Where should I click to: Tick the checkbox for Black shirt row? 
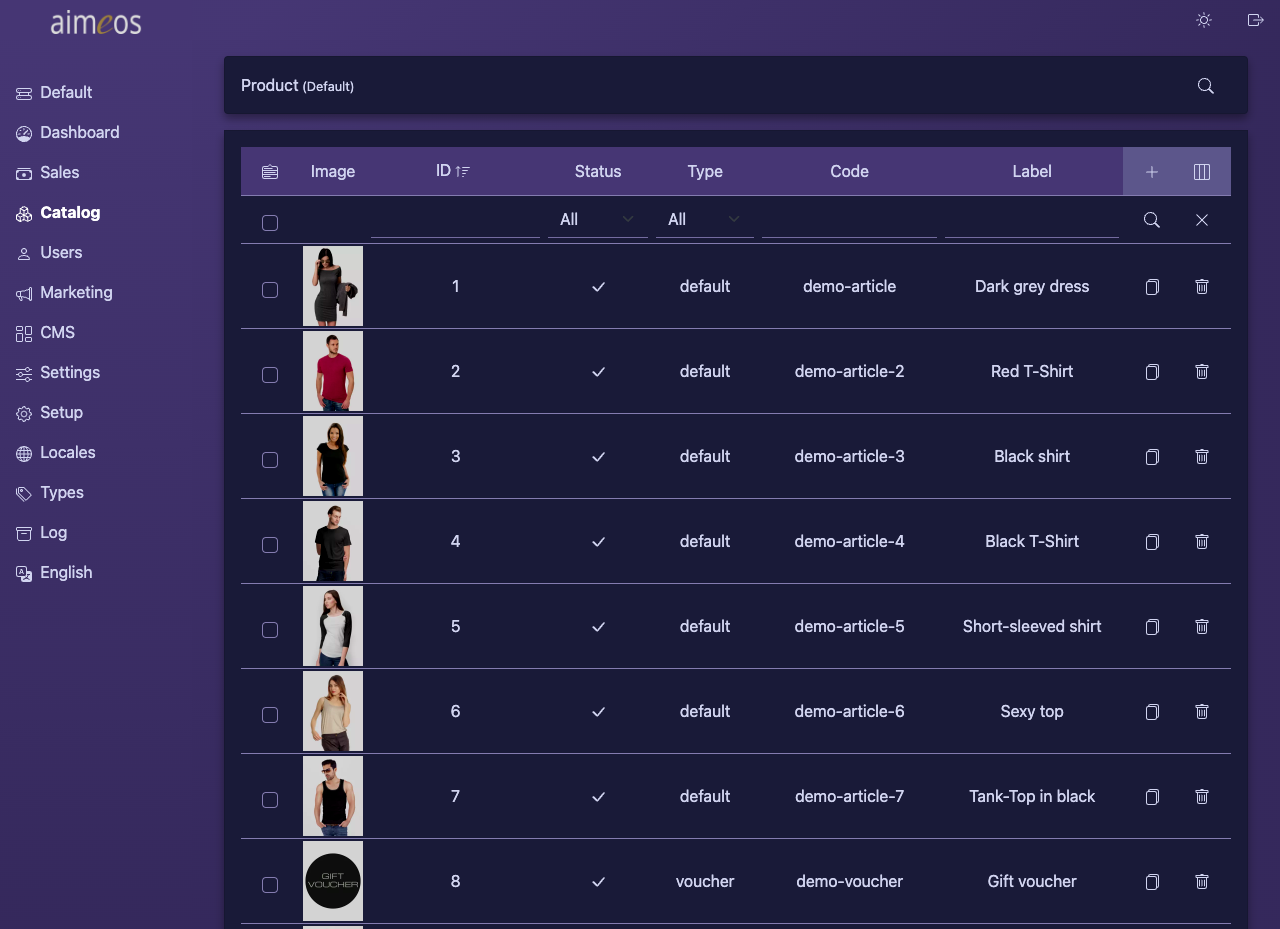tap(270, 460)
